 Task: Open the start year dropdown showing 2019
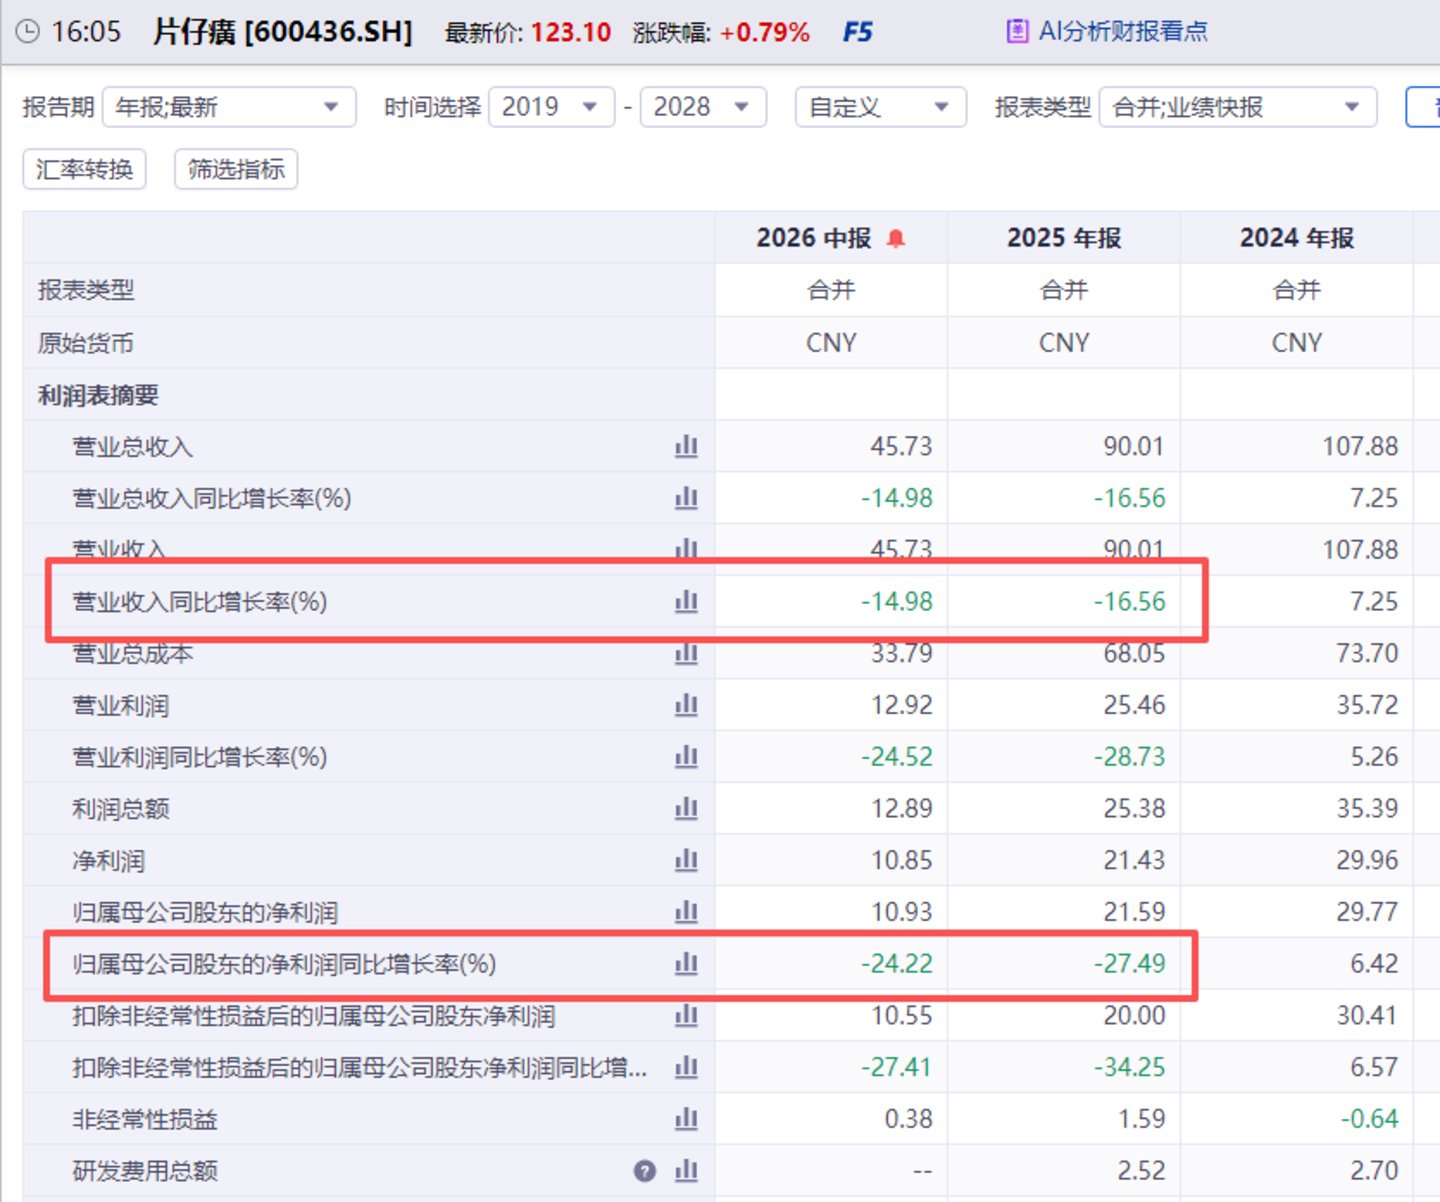coord(551,107)
